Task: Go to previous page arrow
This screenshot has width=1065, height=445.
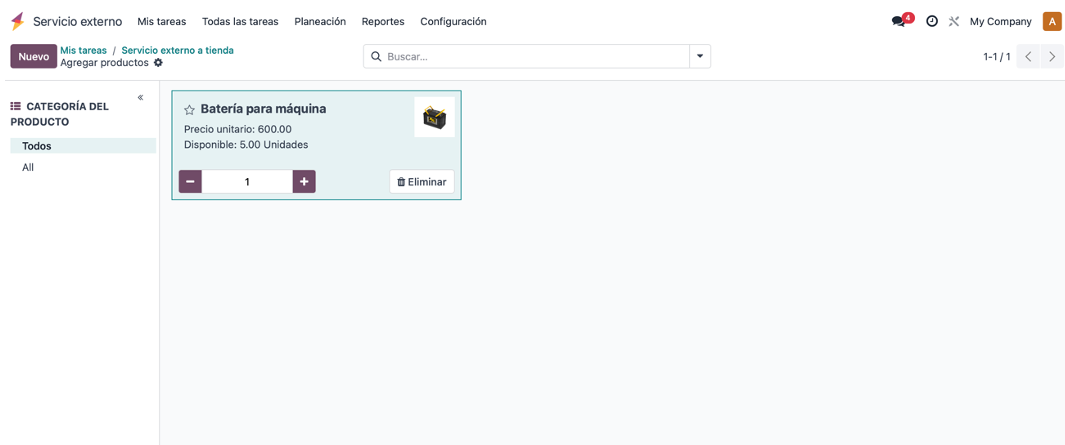Action: 1028,56
